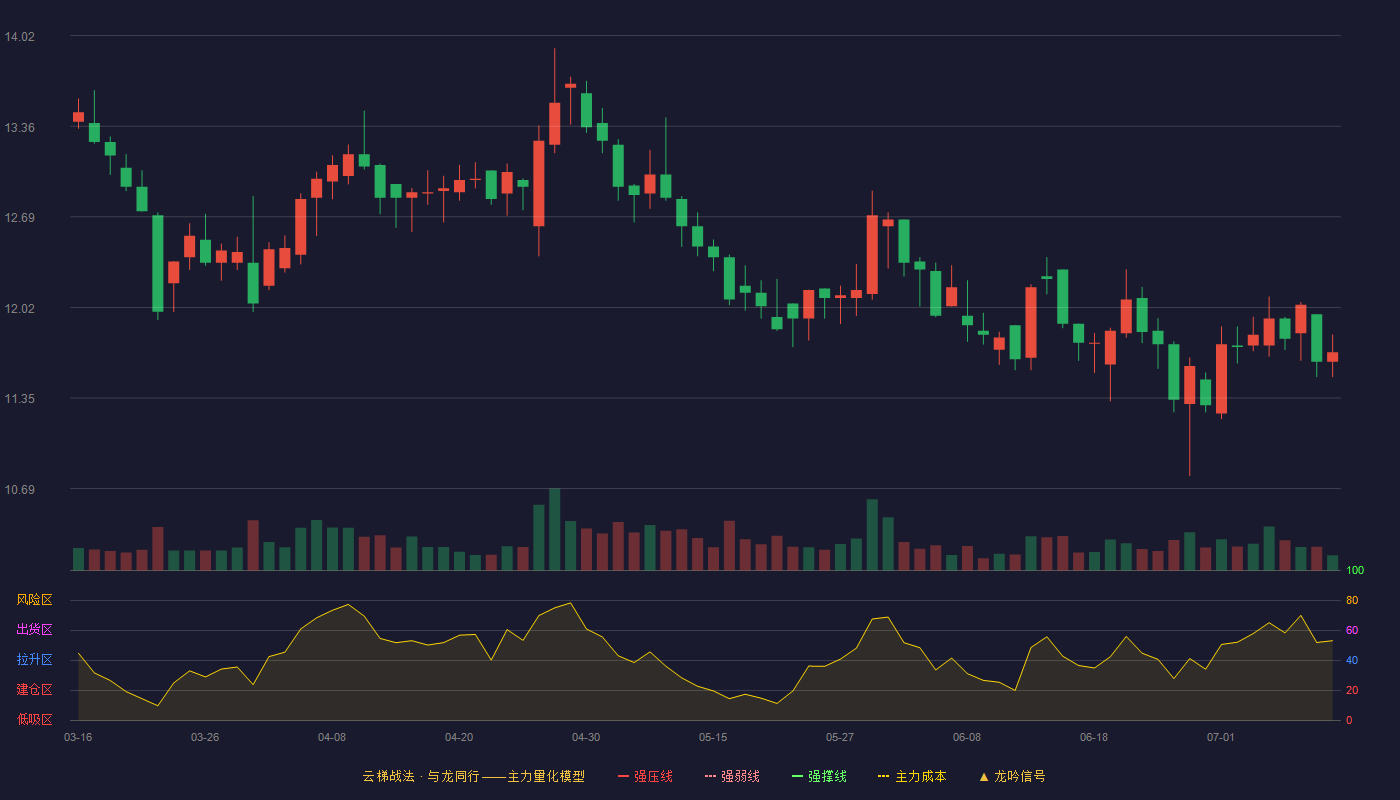The width and height of the screenshot is (1400, 800).
Task: Click the 03-26 date label
Action: [205, 737]
